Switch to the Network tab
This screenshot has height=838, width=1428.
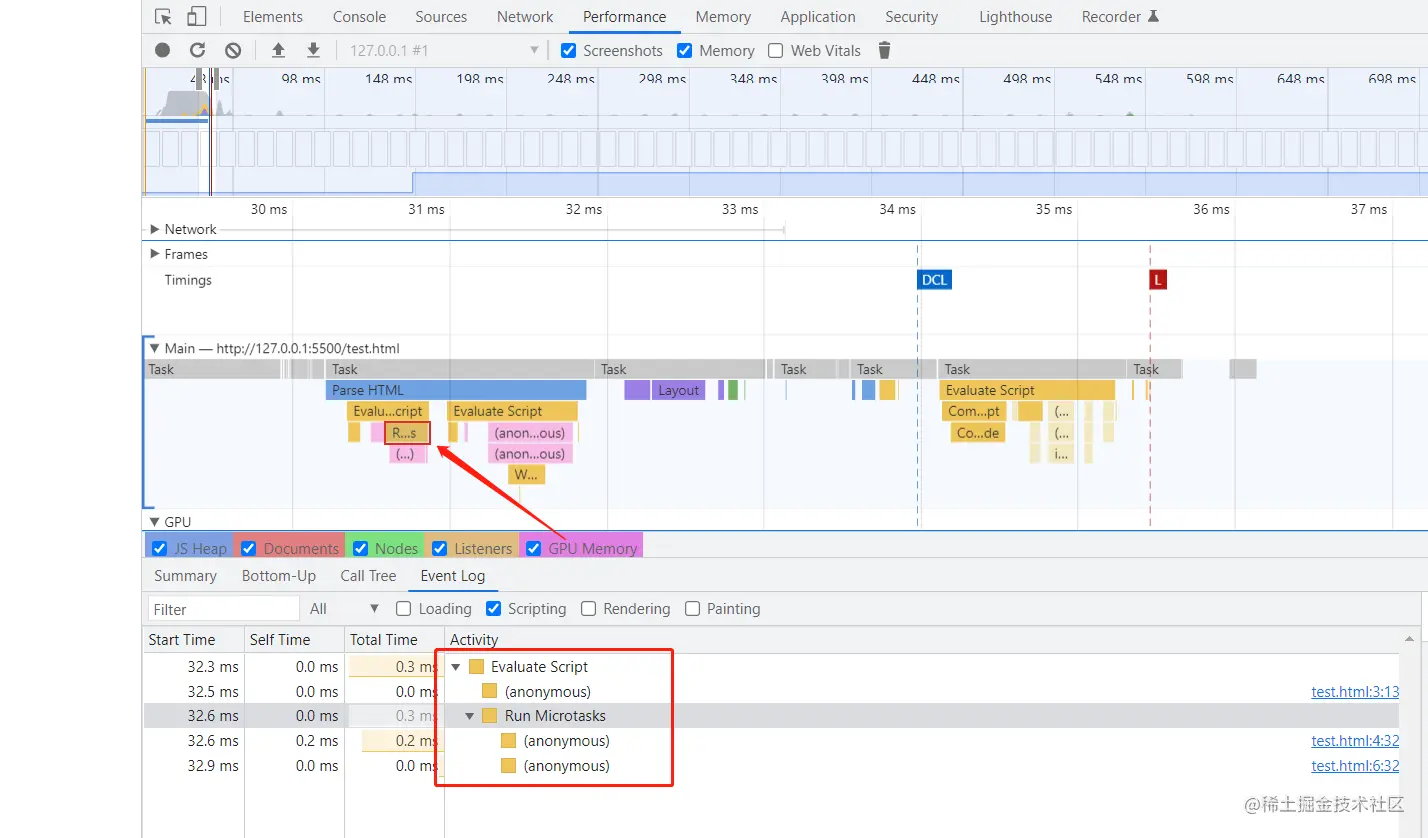pyautogui.click(x=525, y=17)
